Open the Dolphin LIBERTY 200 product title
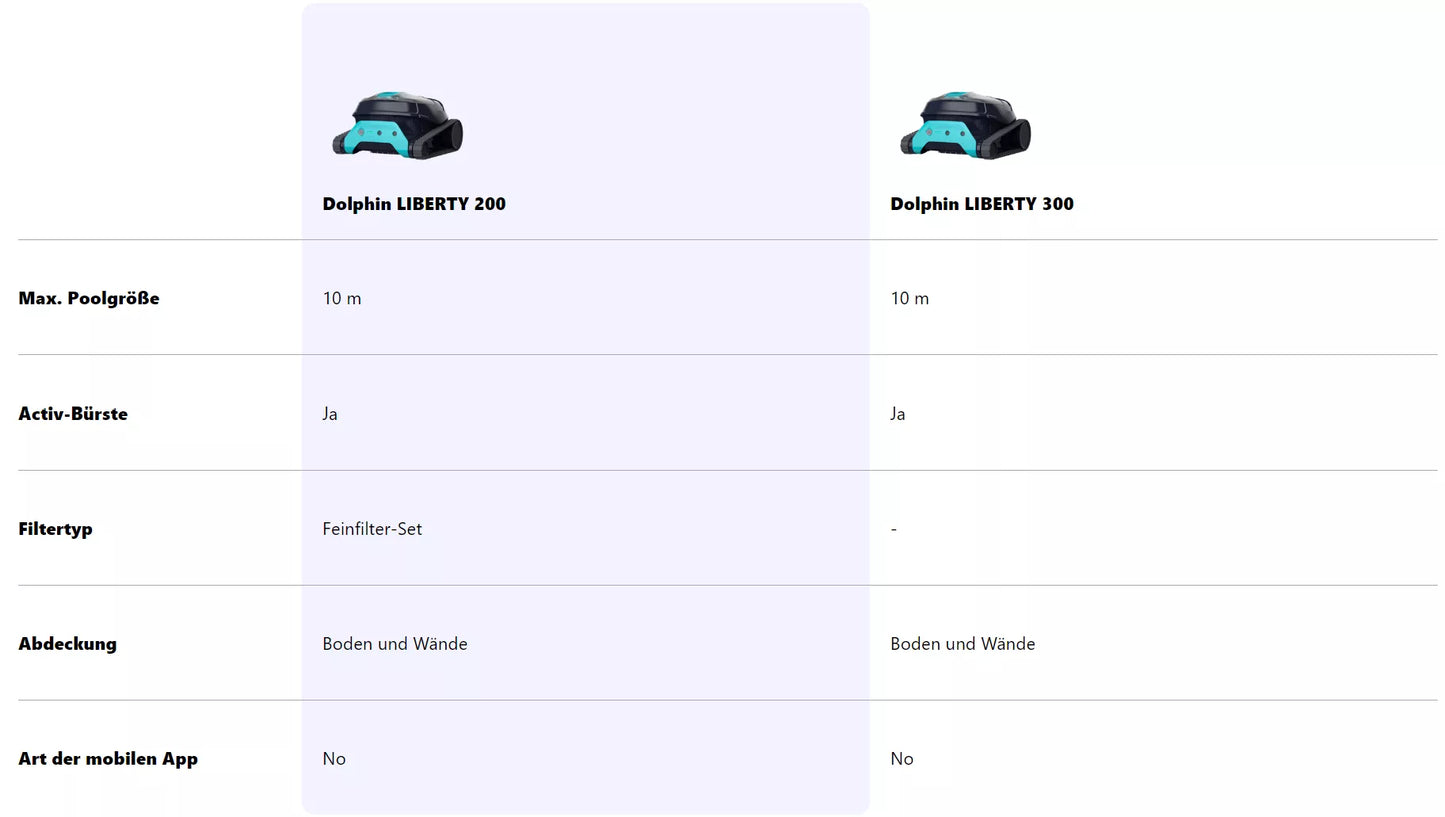Image resolution: width=1445 pixels, height=817 pixels. pyautogui.click(x=414, y=204)
